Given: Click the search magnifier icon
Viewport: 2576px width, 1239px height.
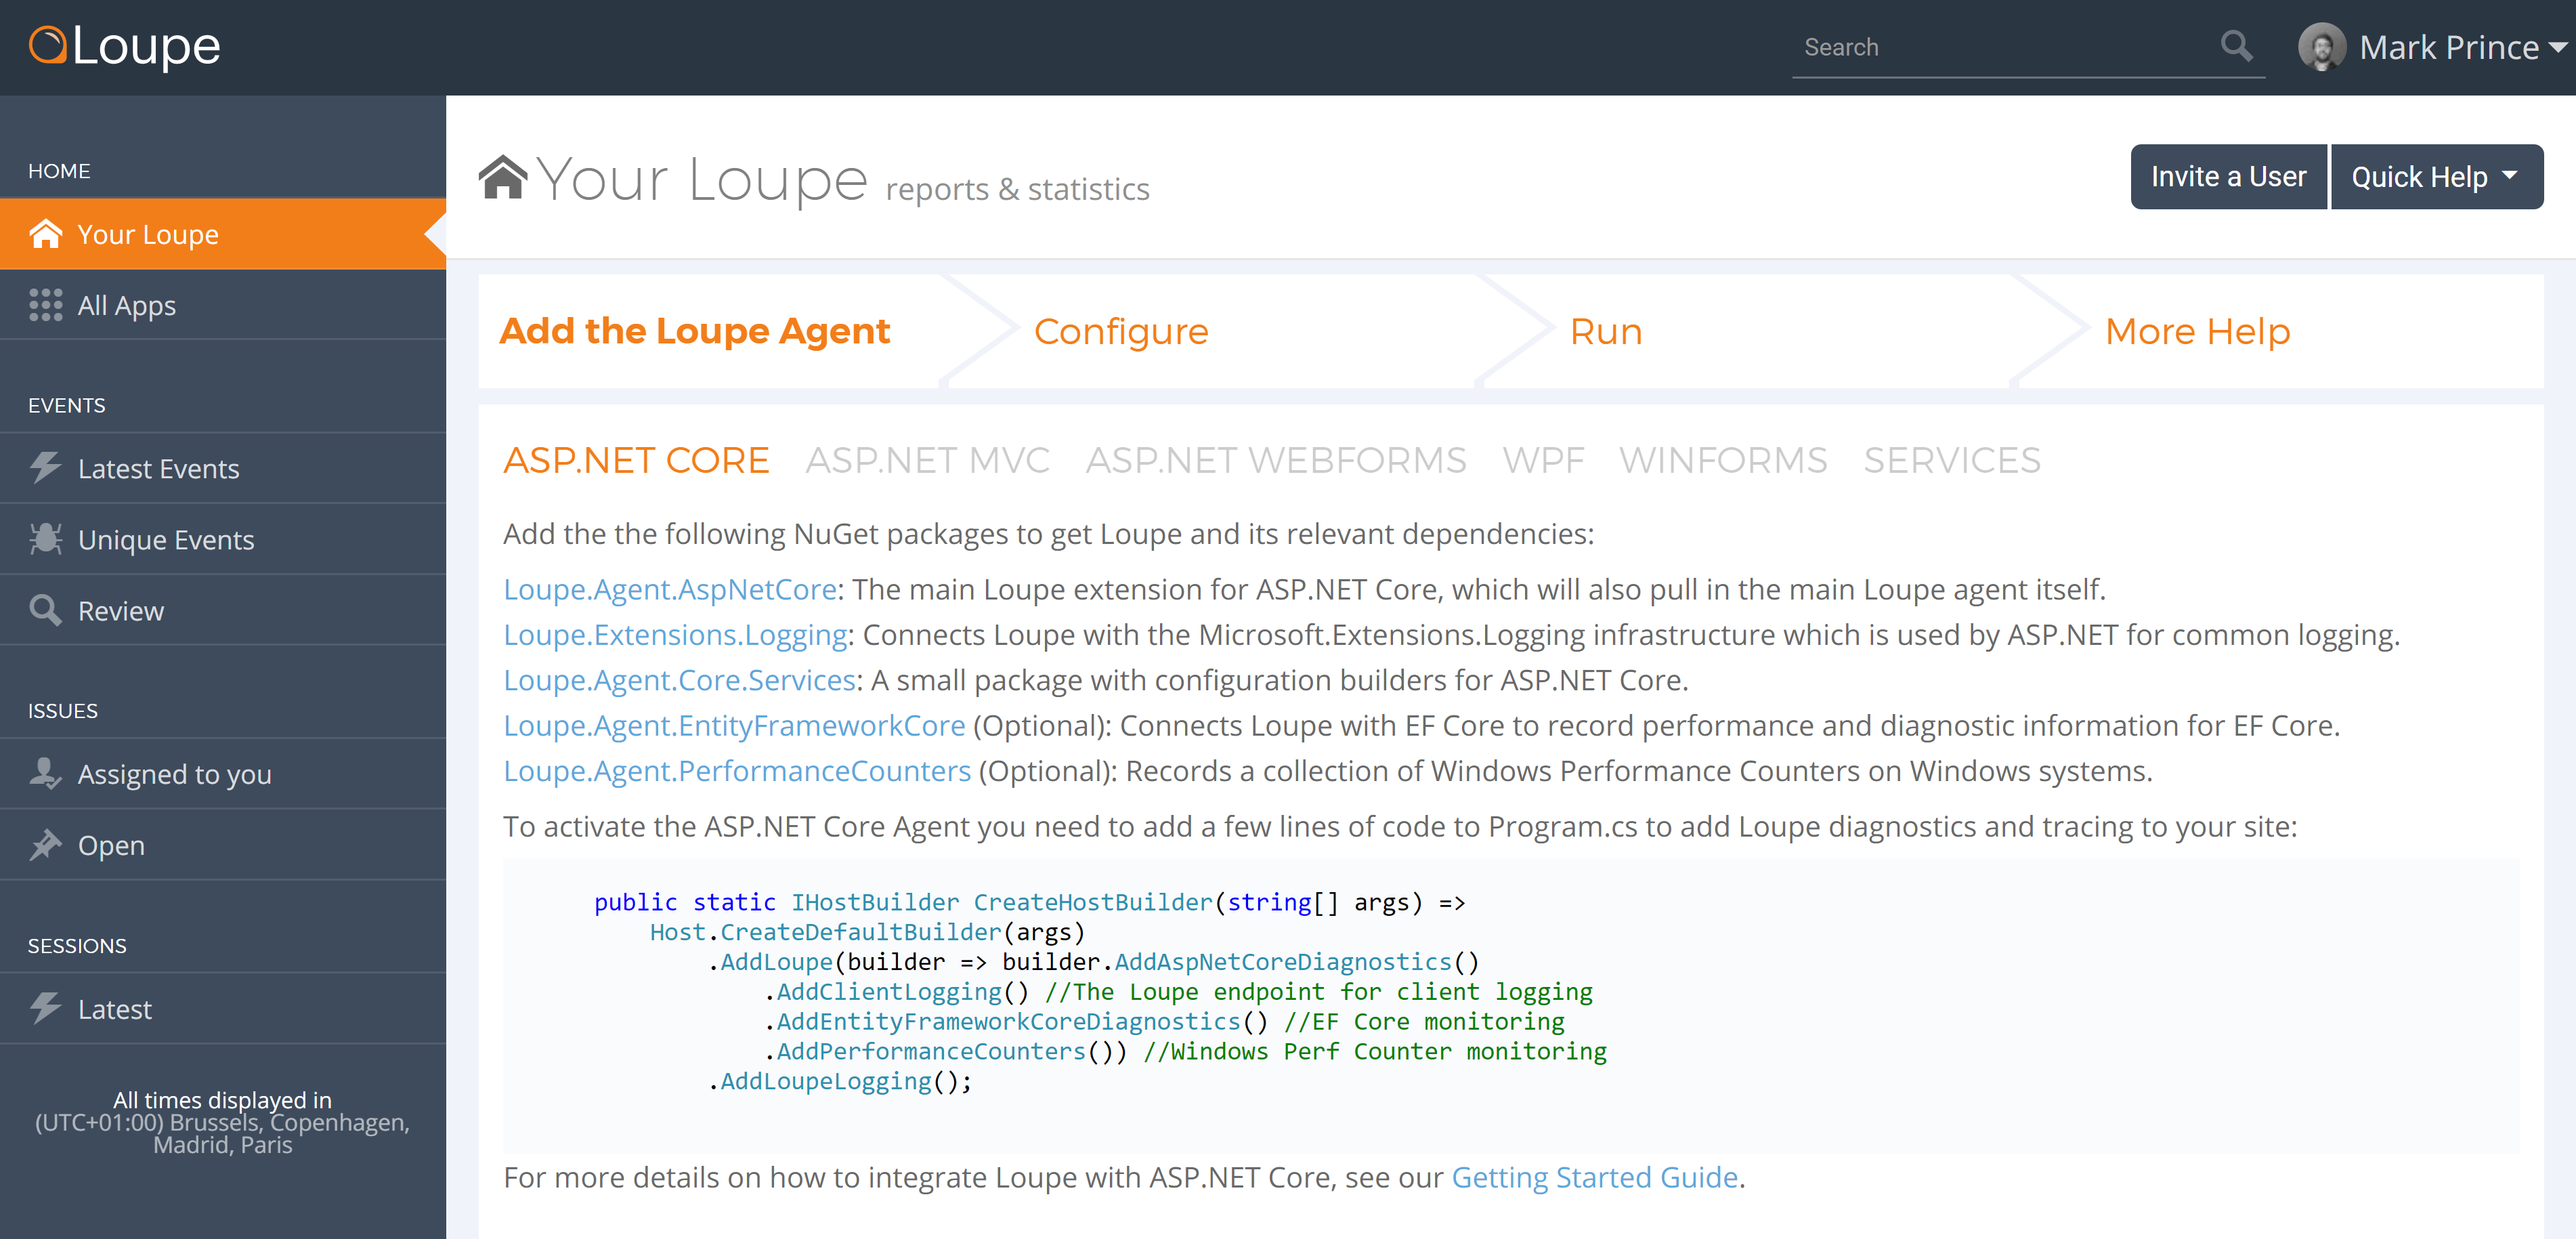Looking at the screenshot, I should (2237, 46).
